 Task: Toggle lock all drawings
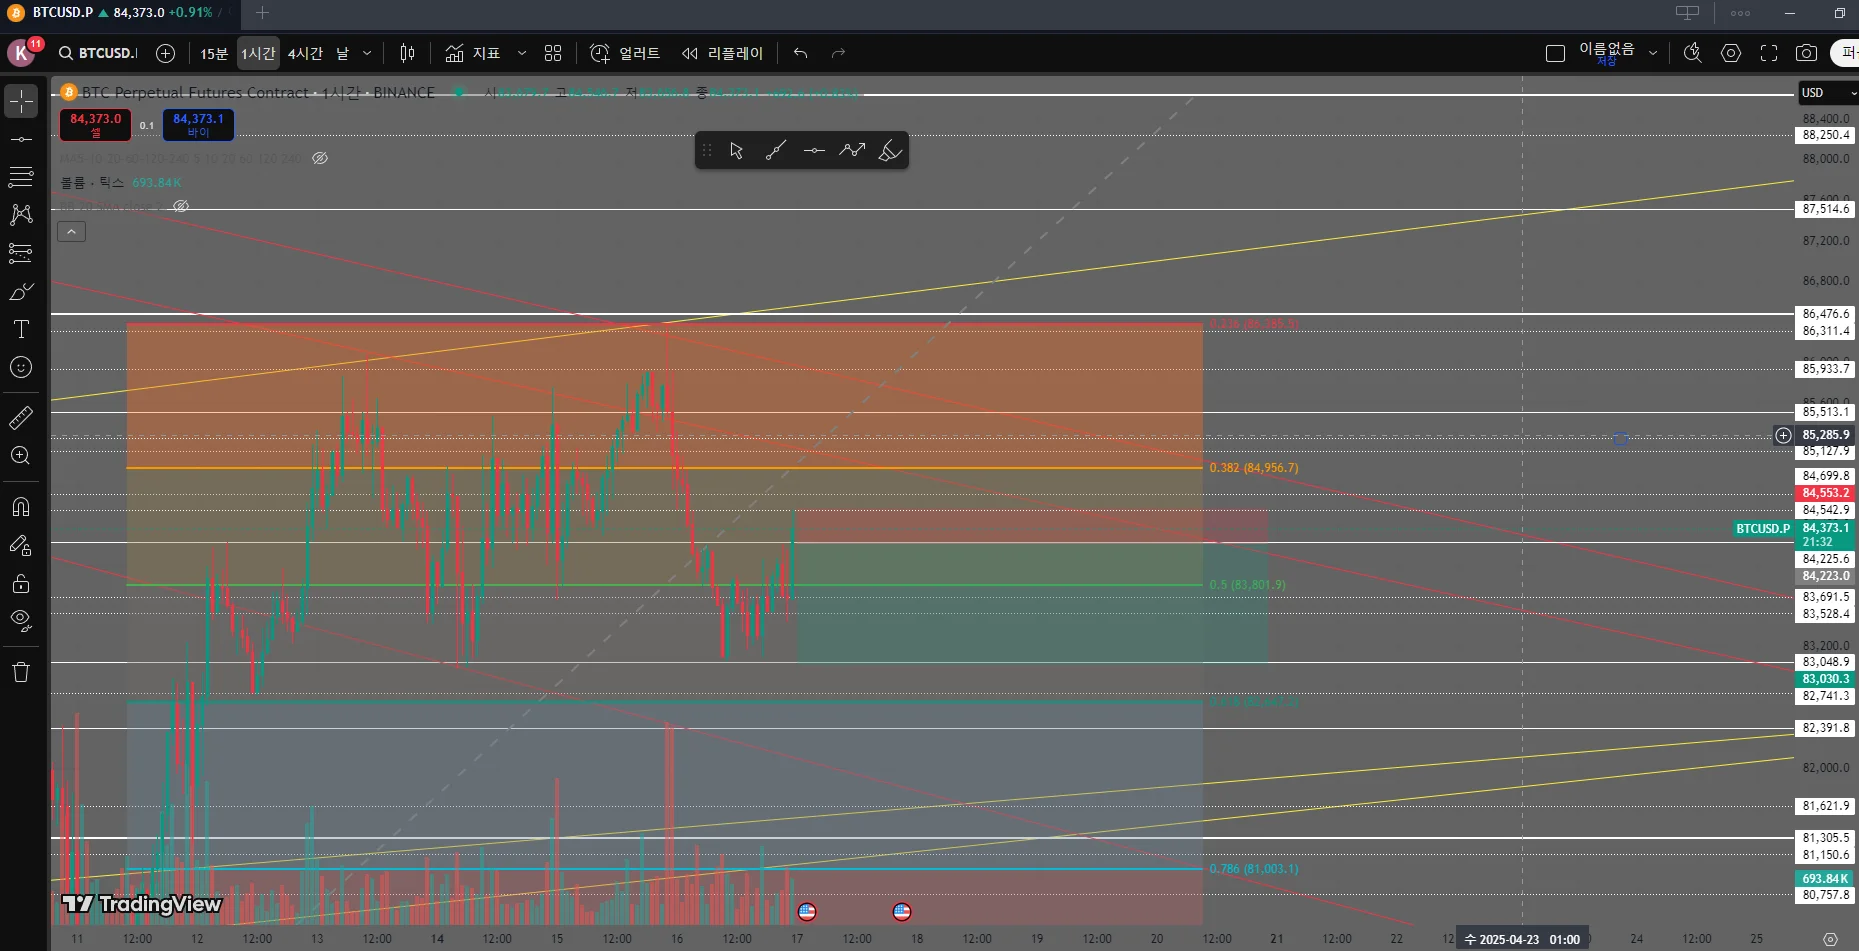21,583
